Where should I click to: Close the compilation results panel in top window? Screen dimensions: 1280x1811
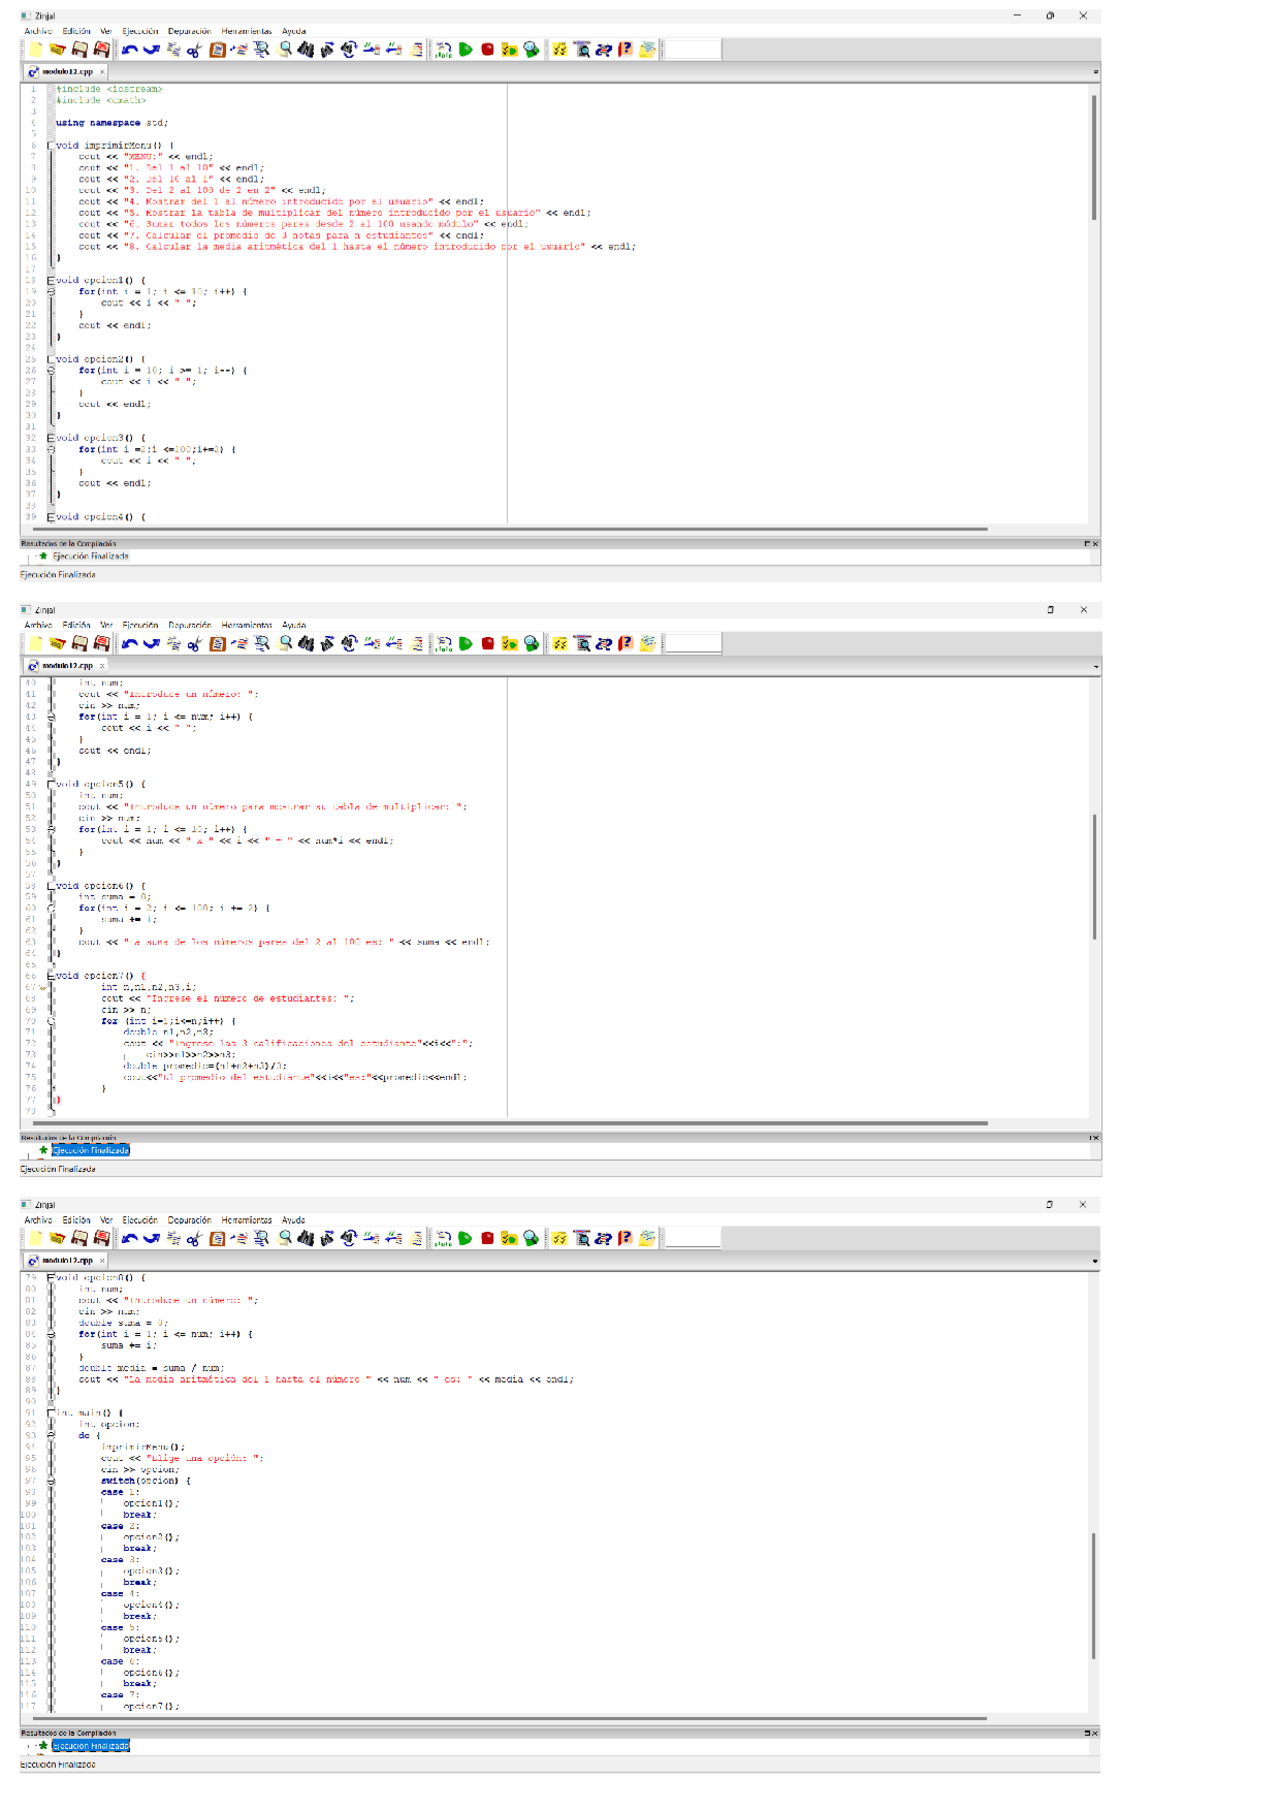click(x=1096, y=544)
